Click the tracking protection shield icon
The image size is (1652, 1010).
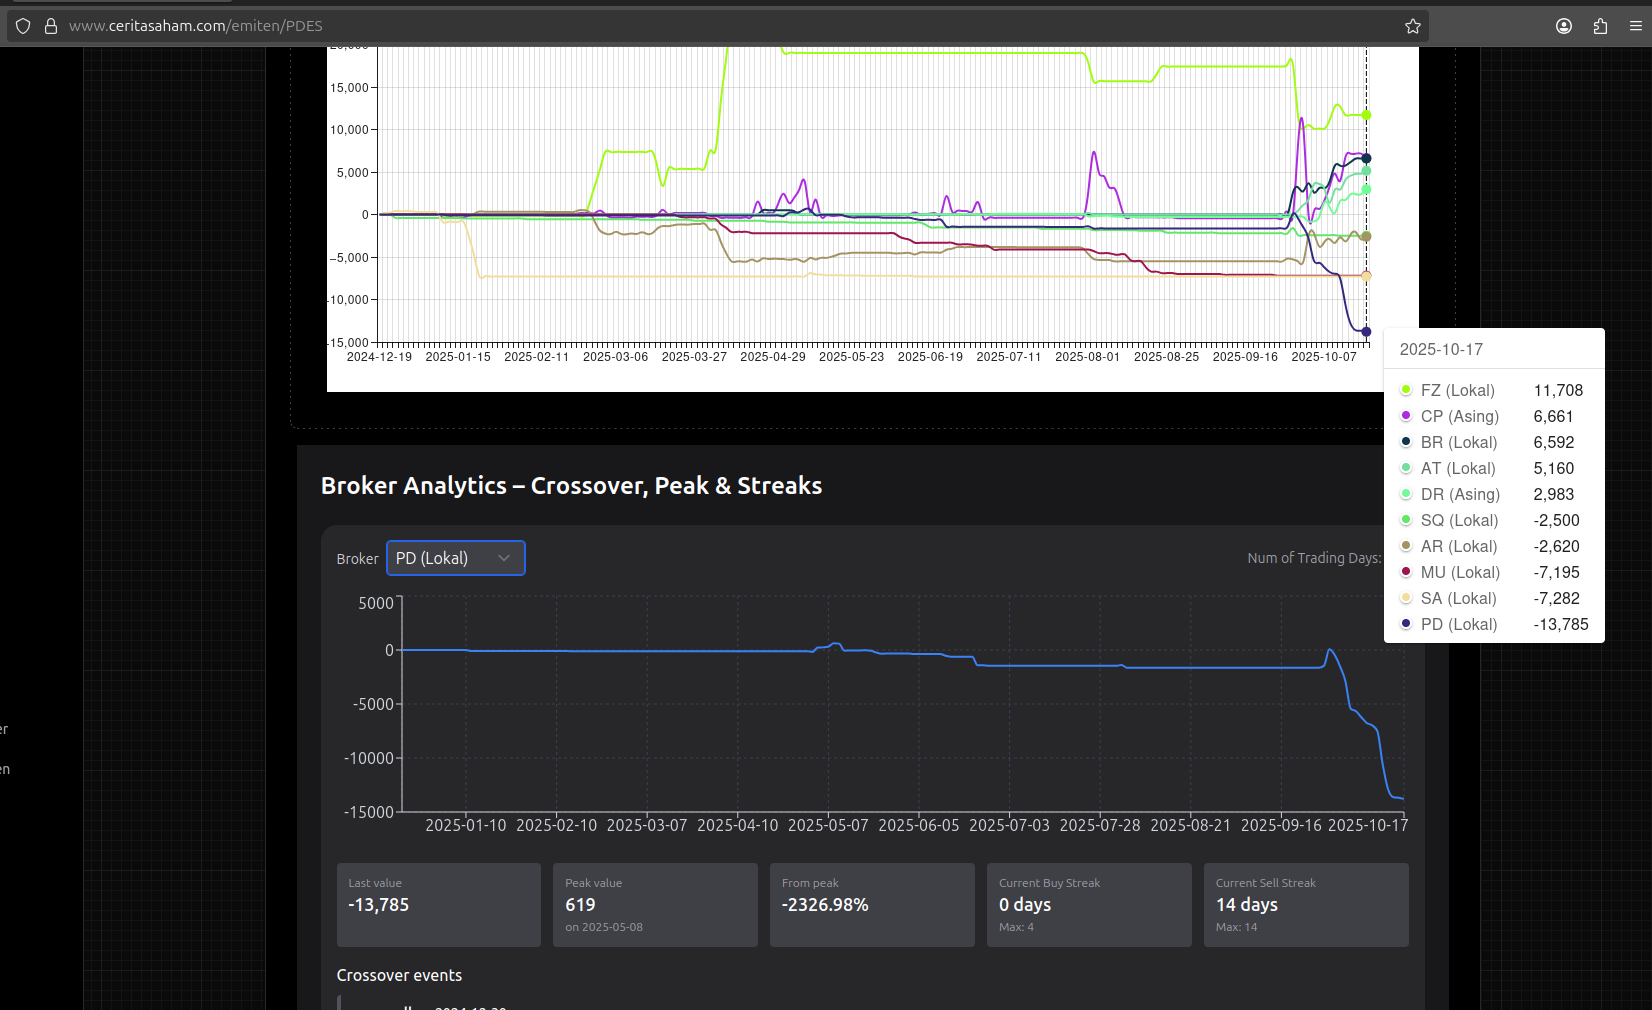[23, 26]
